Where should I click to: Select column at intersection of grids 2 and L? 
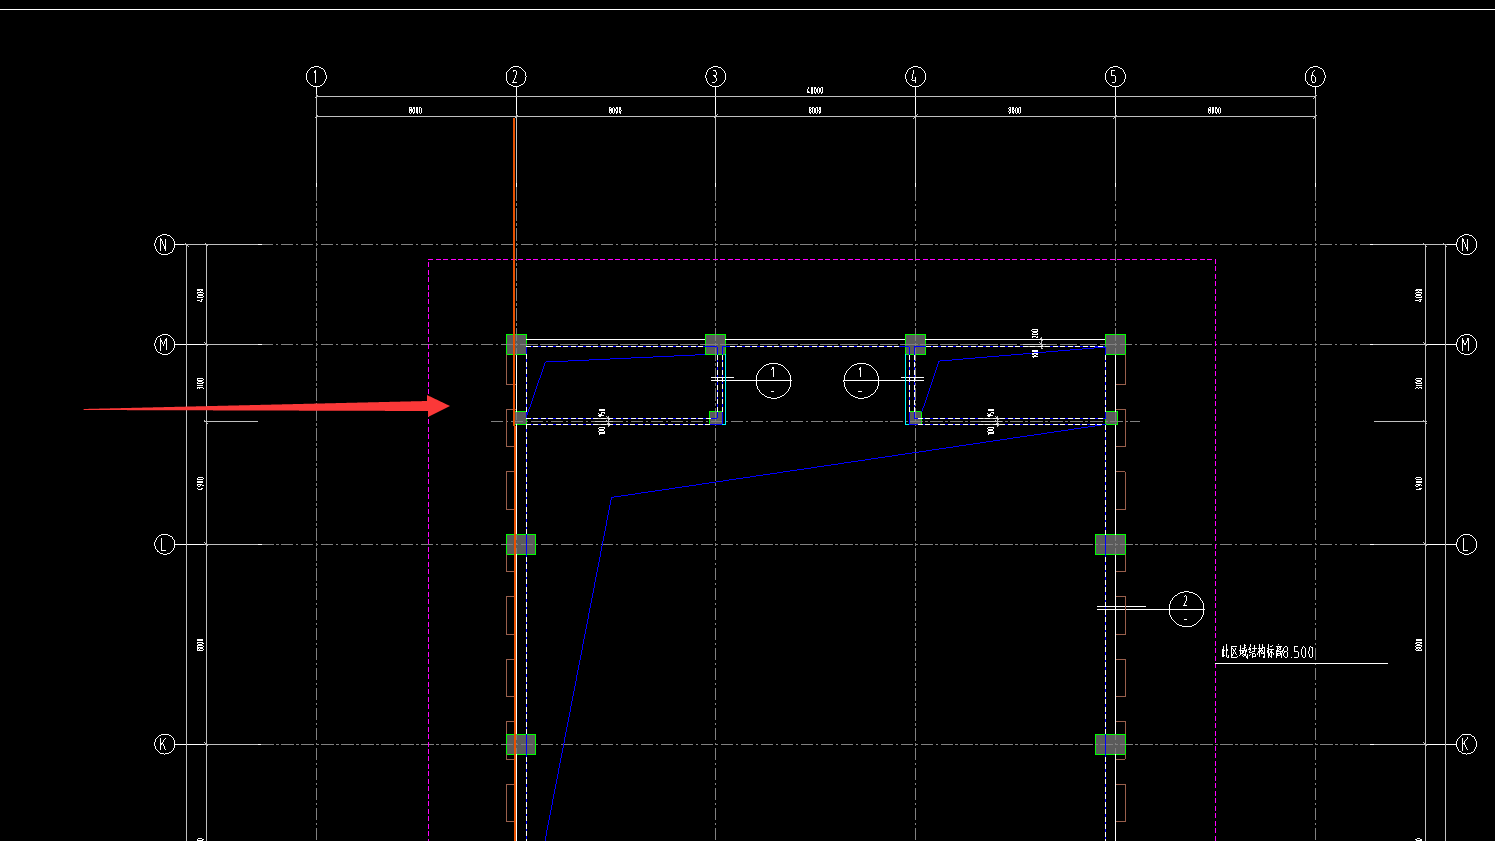click(521, 544)
